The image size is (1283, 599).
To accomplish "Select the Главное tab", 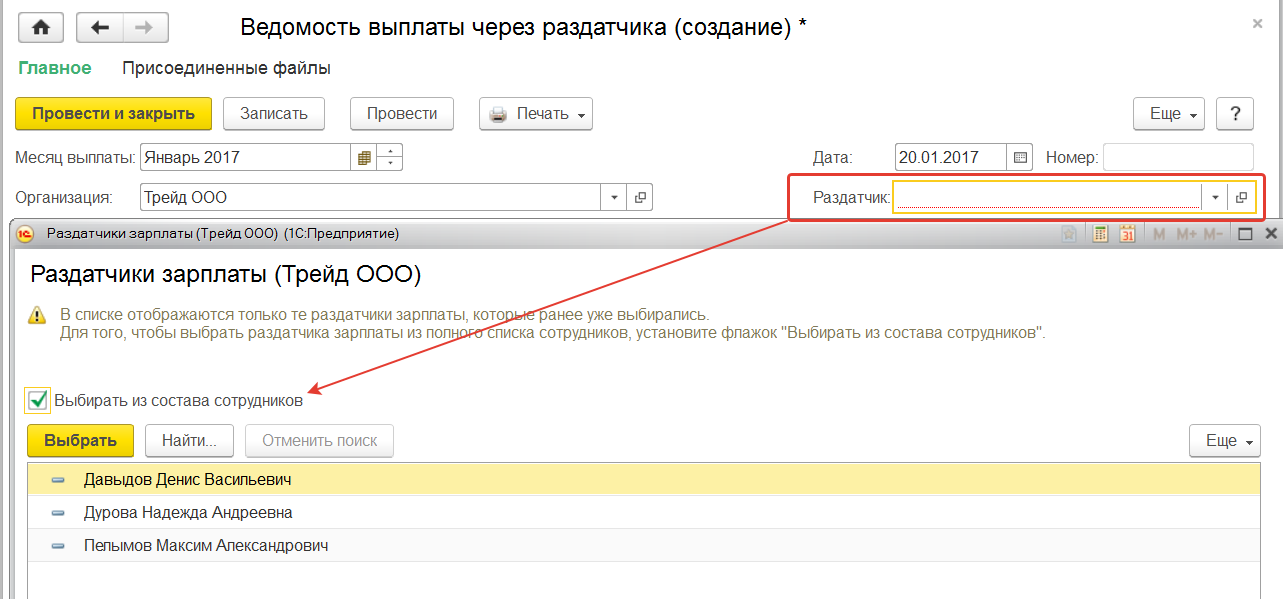I will (54, 68).
